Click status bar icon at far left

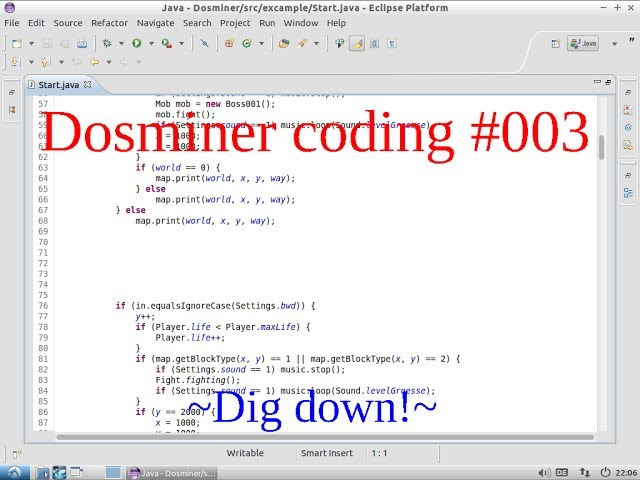[x=17, y=454]
